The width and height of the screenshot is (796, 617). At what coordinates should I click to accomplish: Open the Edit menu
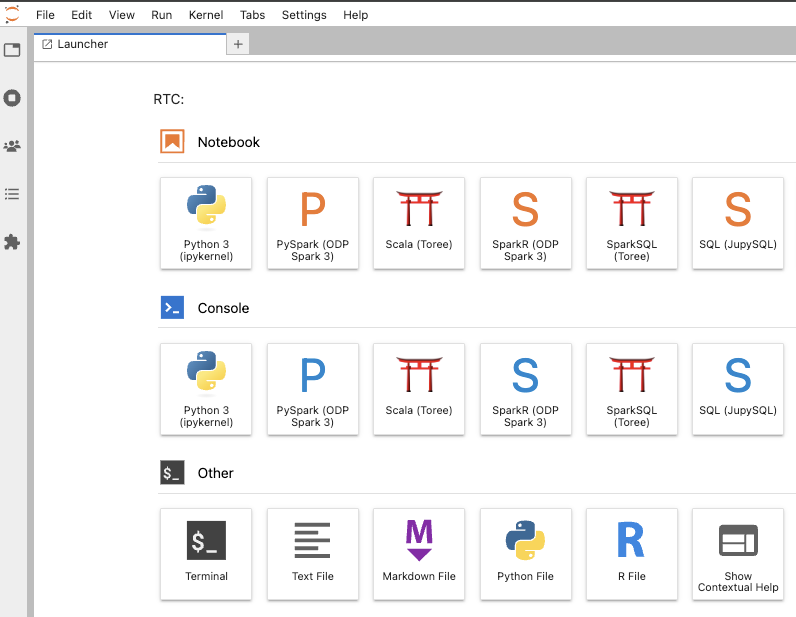[x=81, y=15]
